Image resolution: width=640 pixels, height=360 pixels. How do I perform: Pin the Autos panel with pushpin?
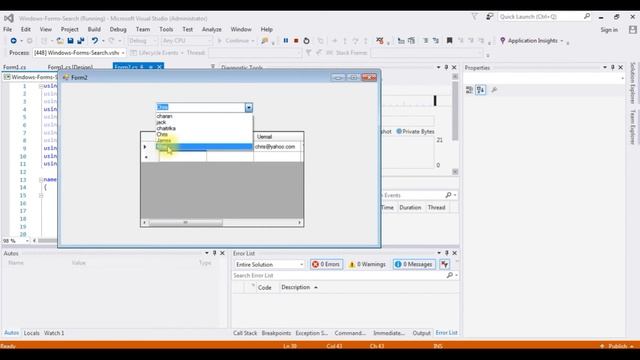click(214, 253)
